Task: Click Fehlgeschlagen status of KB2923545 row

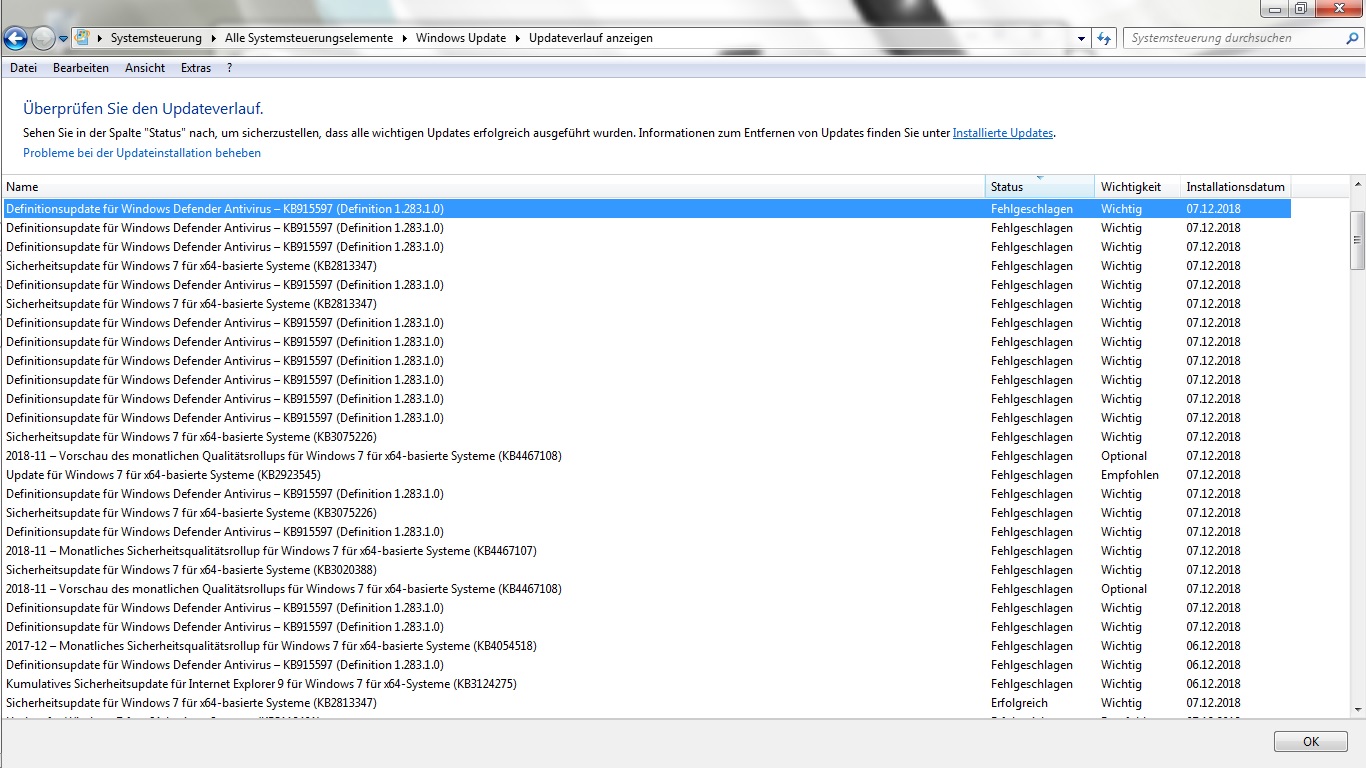Action: coord(1032,475)
